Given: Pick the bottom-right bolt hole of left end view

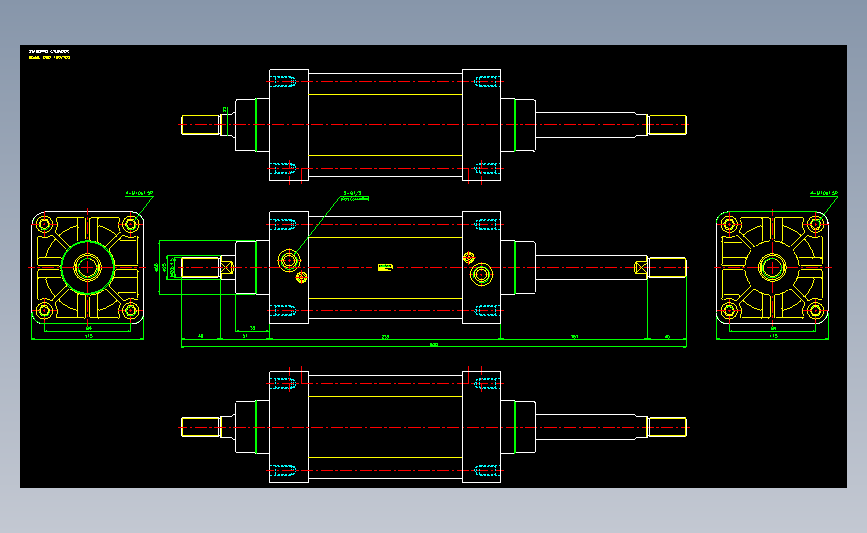Looking at the screenshot, I should click(x=130, y=310).
